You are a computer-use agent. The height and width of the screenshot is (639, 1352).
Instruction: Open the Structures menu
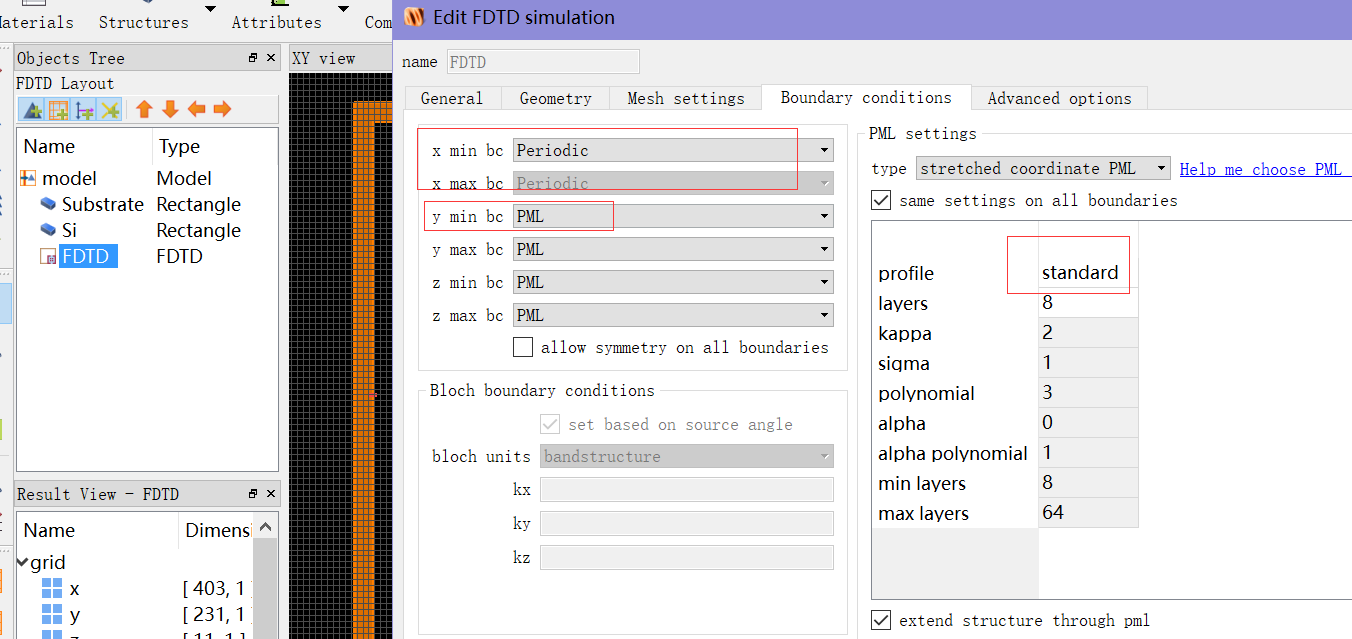(x=143, y=21)
